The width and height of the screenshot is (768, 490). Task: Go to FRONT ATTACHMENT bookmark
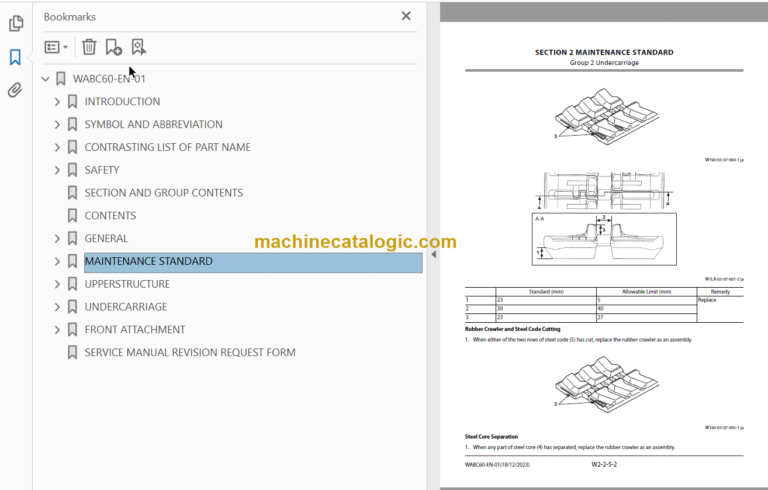coord(135,330)
